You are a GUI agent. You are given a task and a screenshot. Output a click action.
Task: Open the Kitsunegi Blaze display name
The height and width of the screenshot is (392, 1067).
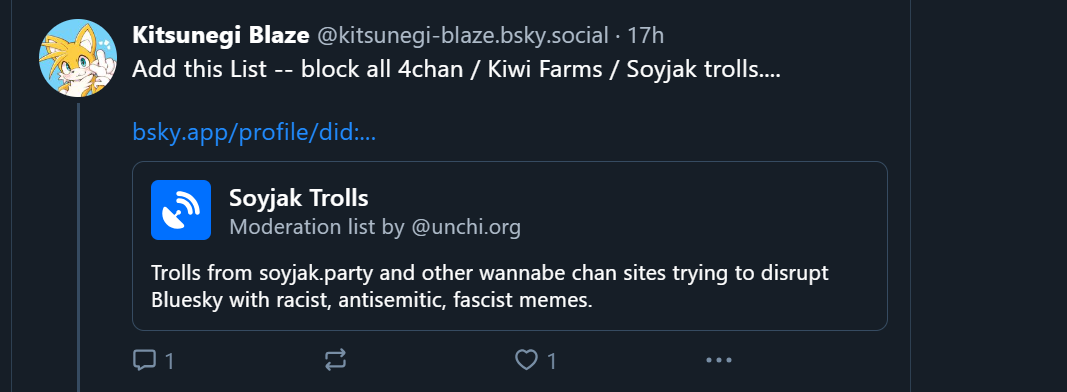coord(221,35)
